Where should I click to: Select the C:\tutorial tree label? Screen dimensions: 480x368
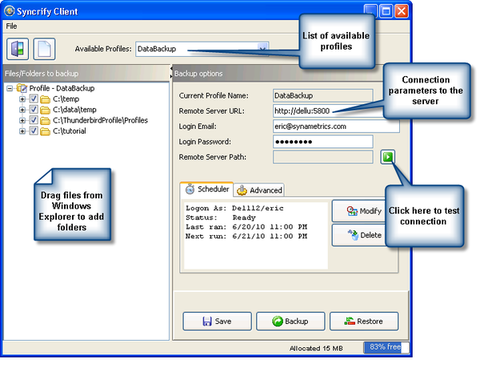pos(69,131)
